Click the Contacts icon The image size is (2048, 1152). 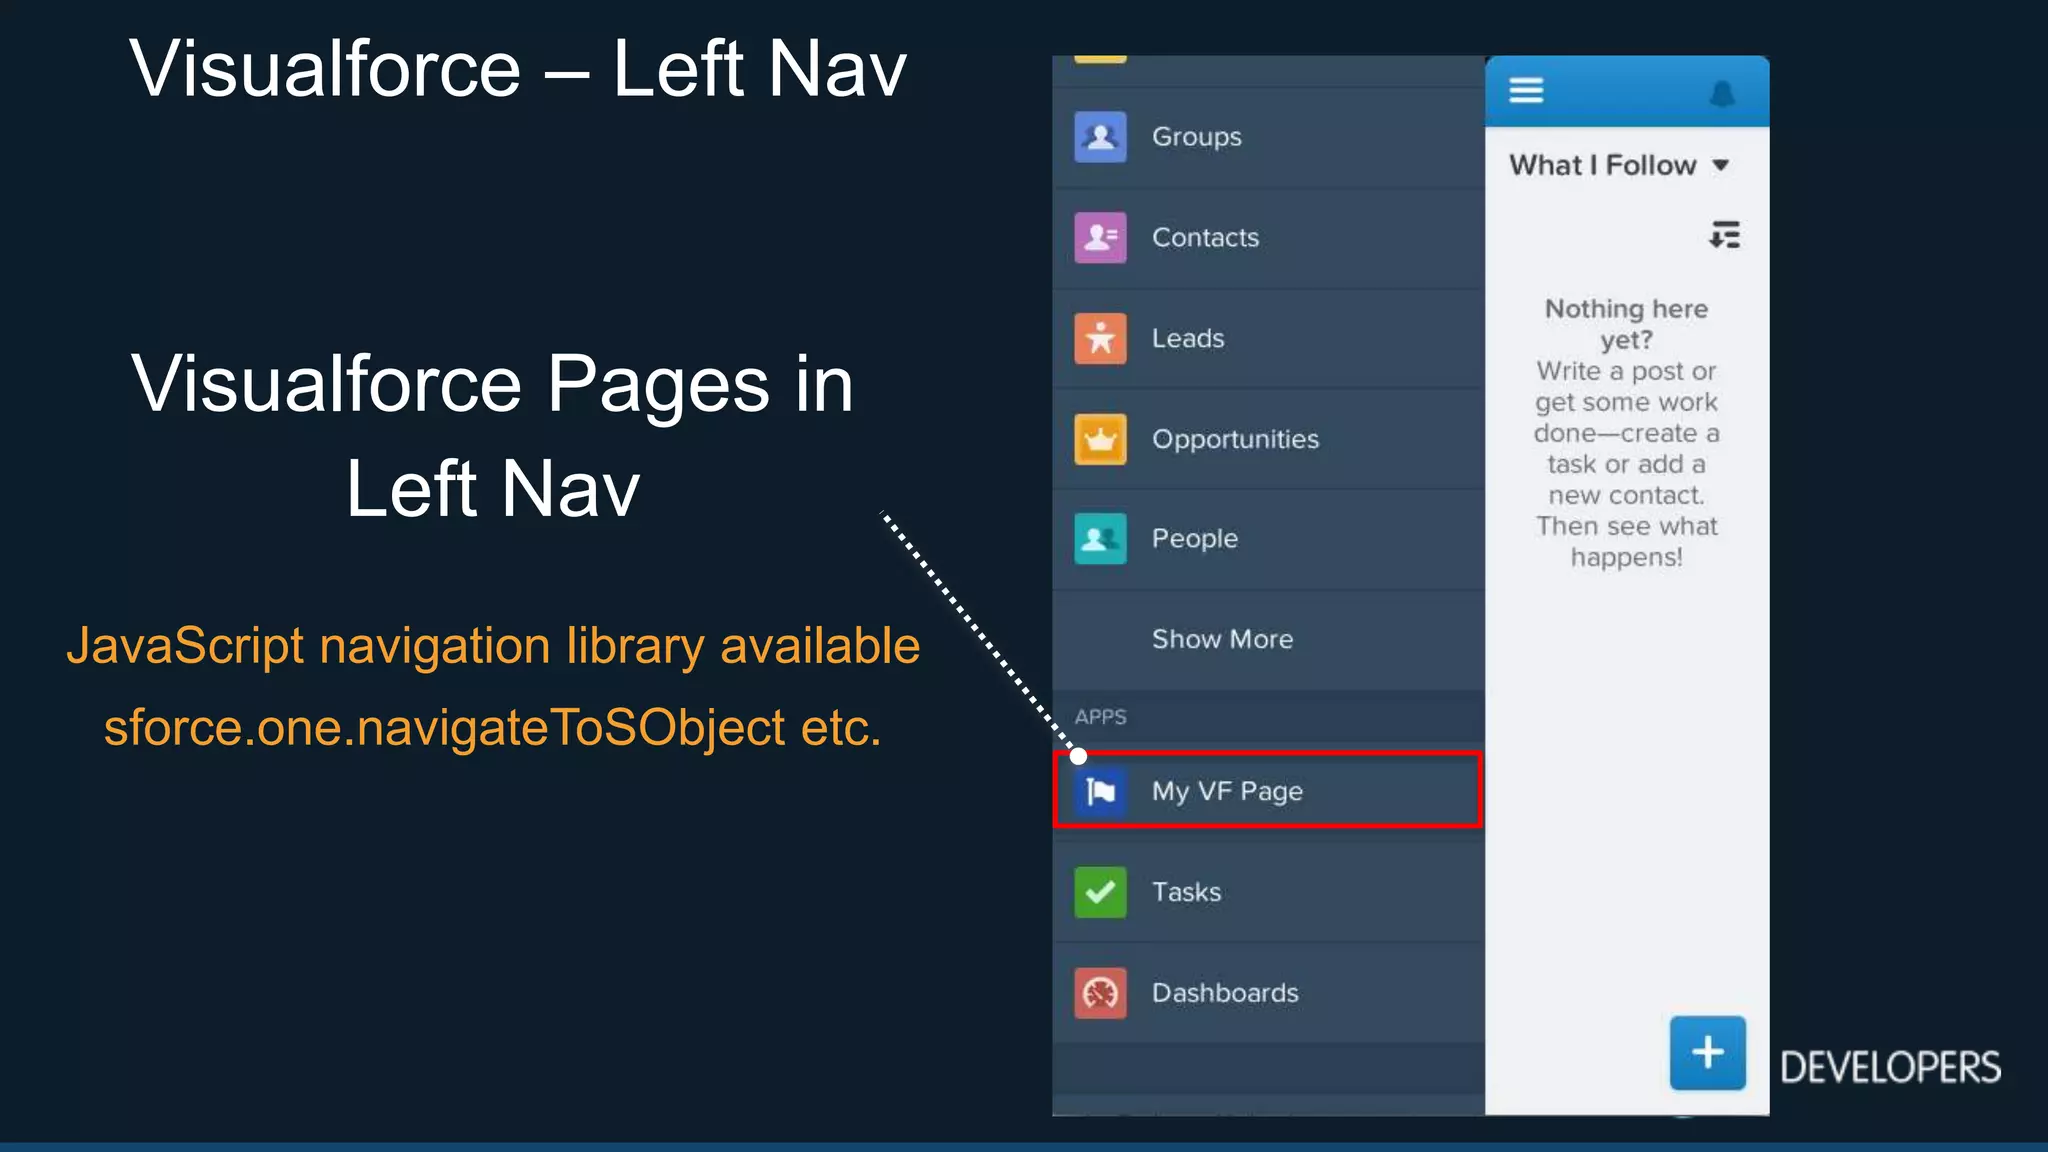(x=1100, y=238)
